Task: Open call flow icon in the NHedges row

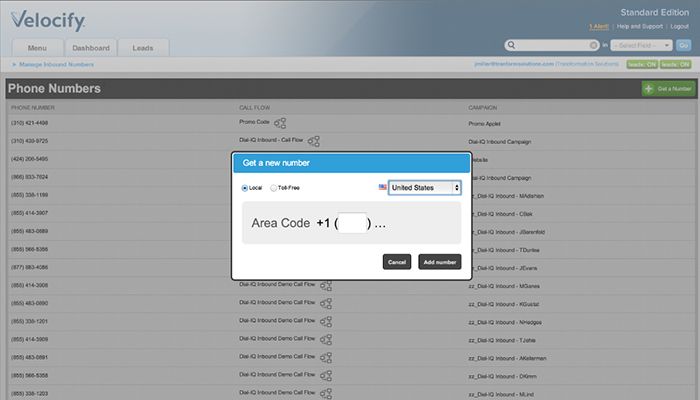Action: (x=326, y=321)
